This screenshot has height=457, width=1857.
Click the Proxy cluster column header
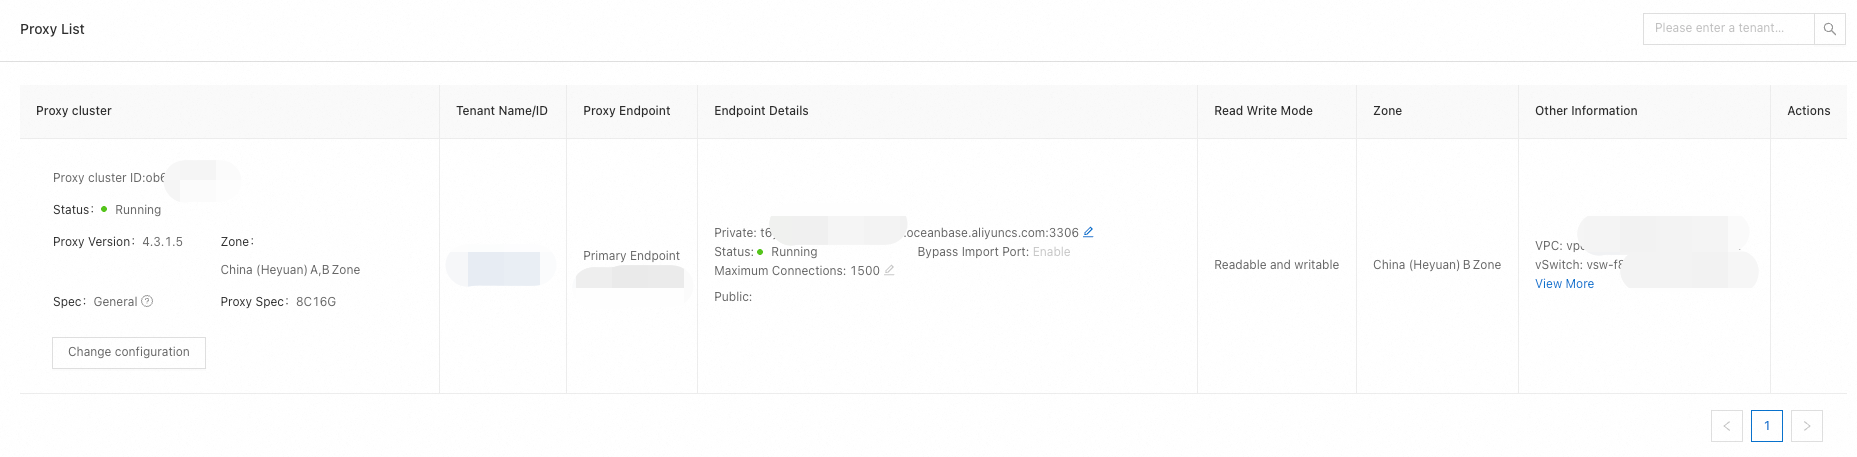[74, 111]
